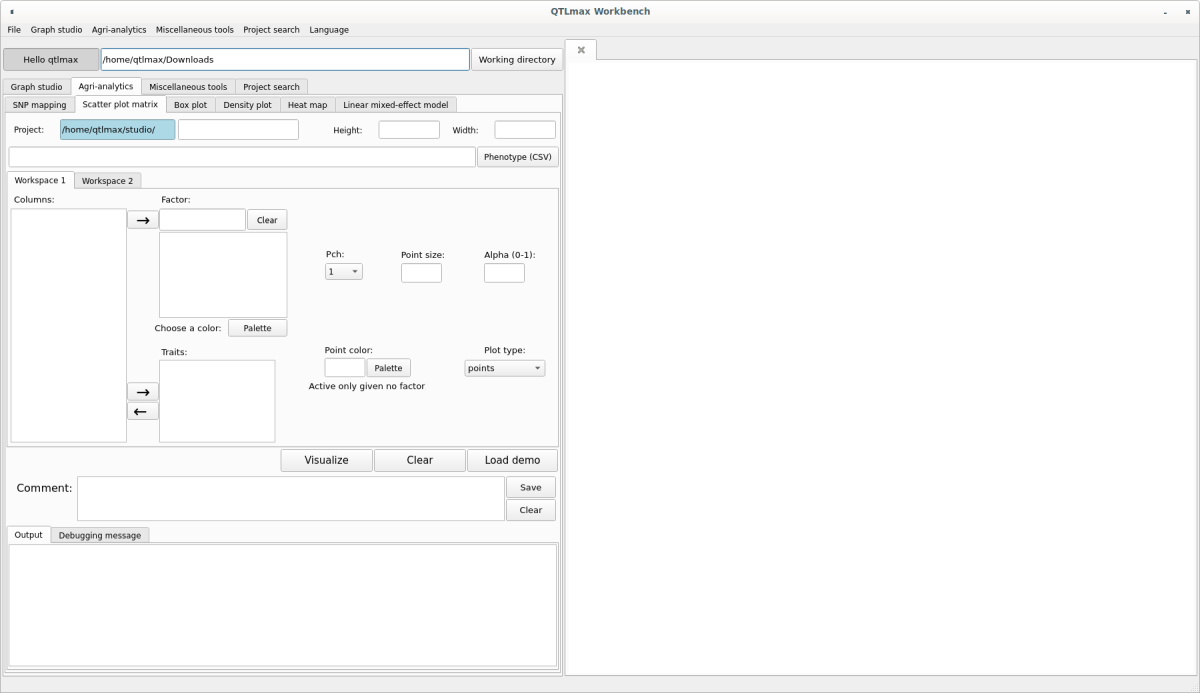This screenshot has width=1200, height=693.
Task: Focus the Alpha (0-1) input field
Action: [x=504, y=273]
